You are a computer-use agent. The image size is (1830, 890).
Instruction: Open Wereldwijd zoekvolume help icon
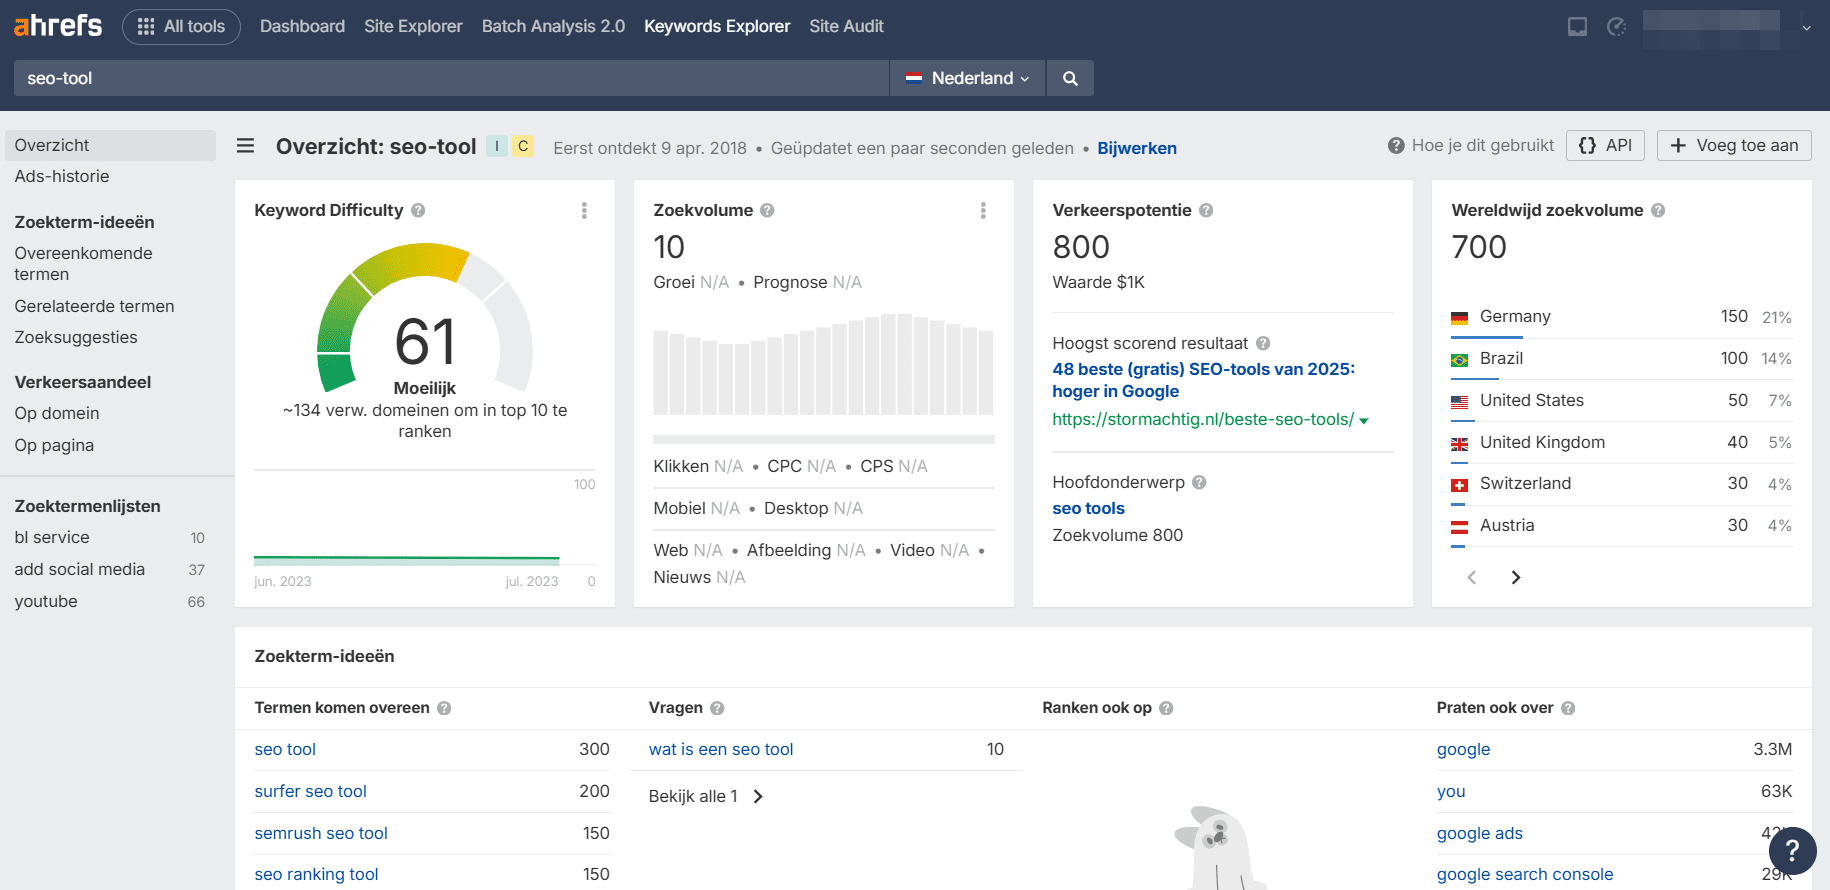click(x=1658, y=210)
